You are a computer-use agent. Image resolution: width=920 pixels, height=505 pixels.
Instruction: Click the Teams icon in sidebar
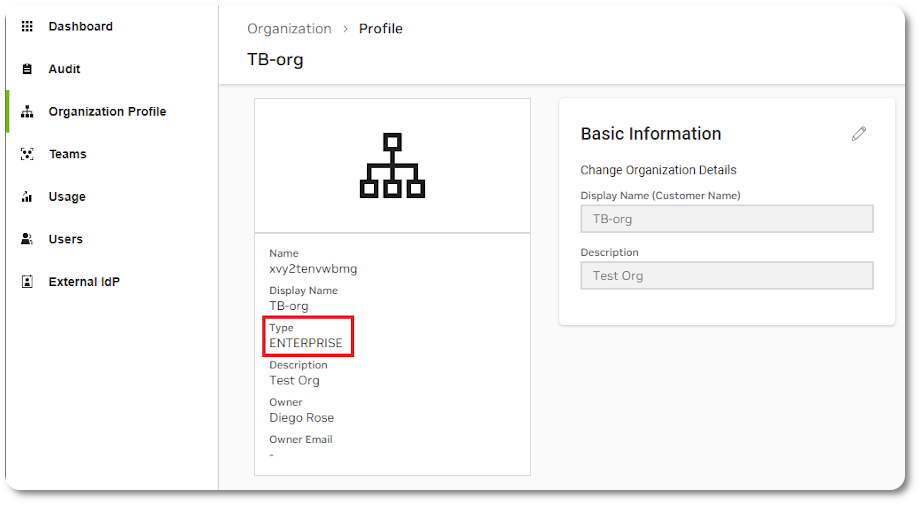coord(27,154)
